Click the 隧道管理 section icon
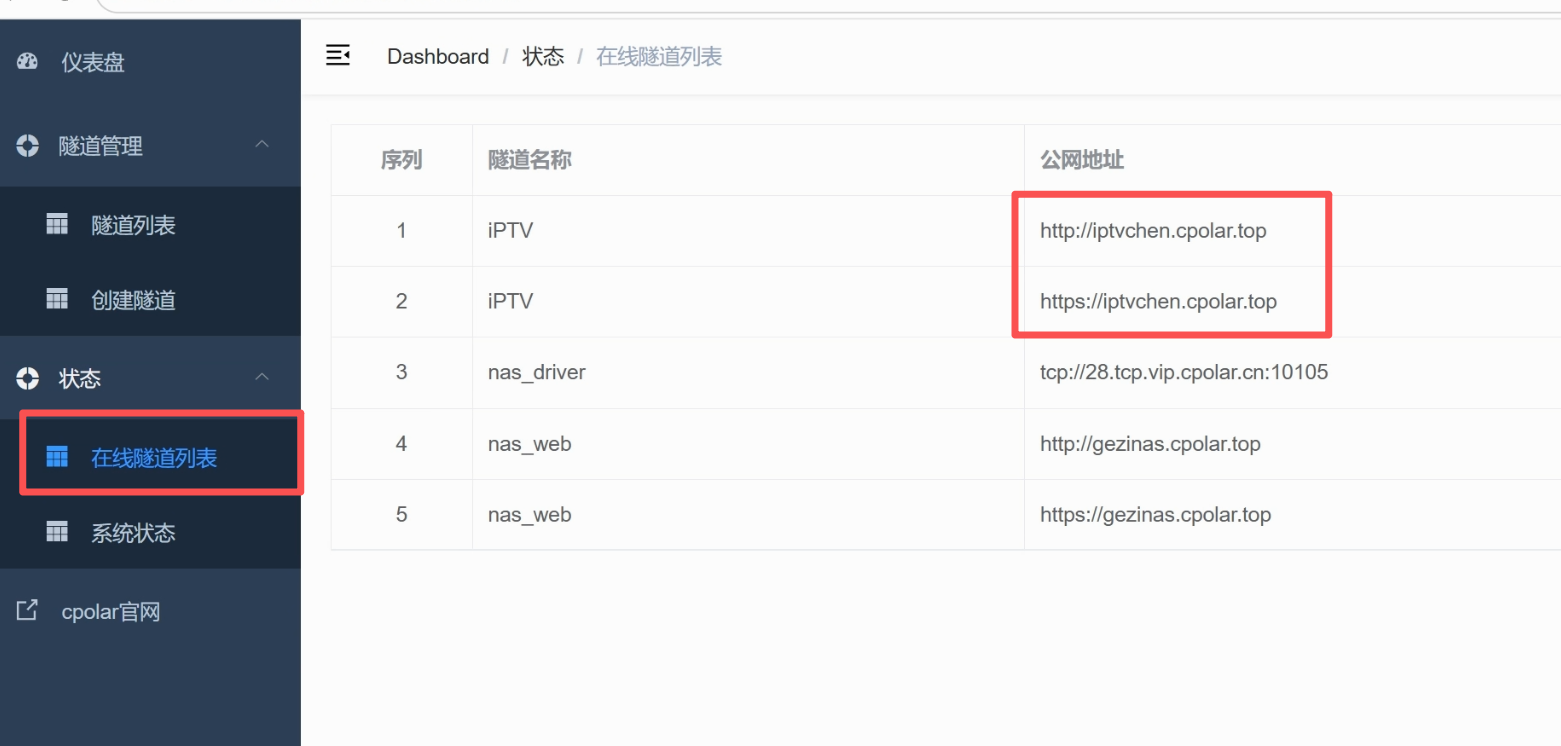The width and height of the screenshot is (1561, 746). 27,146
